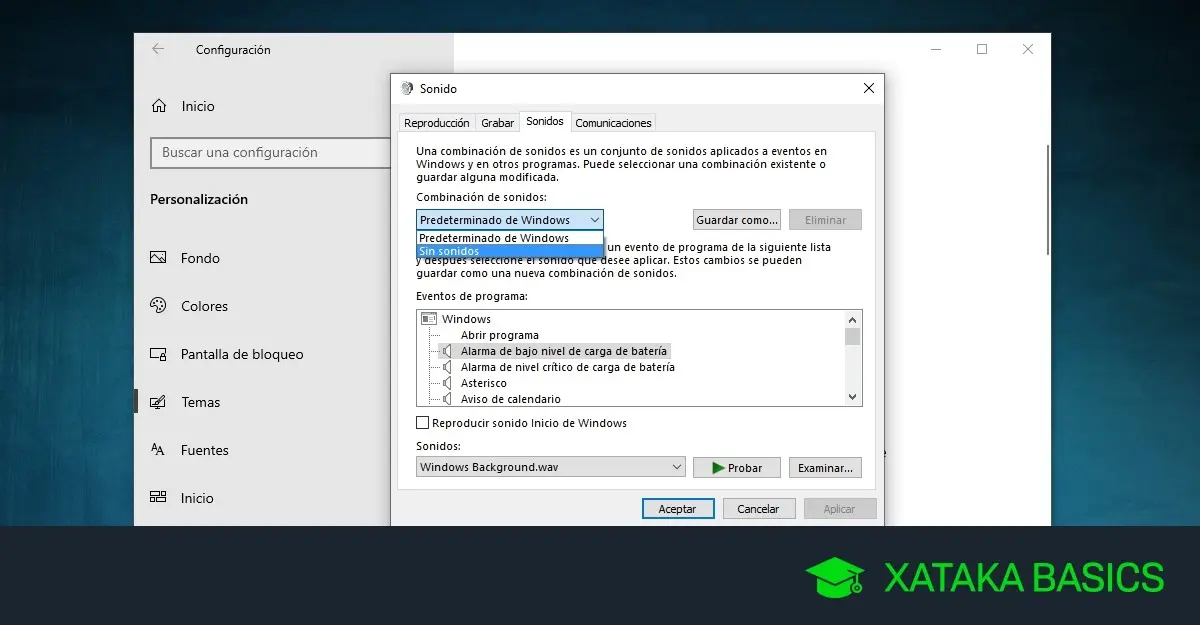Screen dimensions: 1200x625
Task: Select the Sonidos tab
Action: [545, 121]
